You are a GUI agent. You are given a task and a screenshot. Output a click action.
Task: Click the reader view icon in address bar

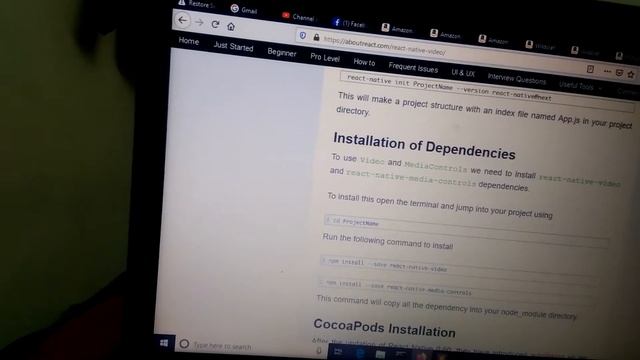[590, 69]
